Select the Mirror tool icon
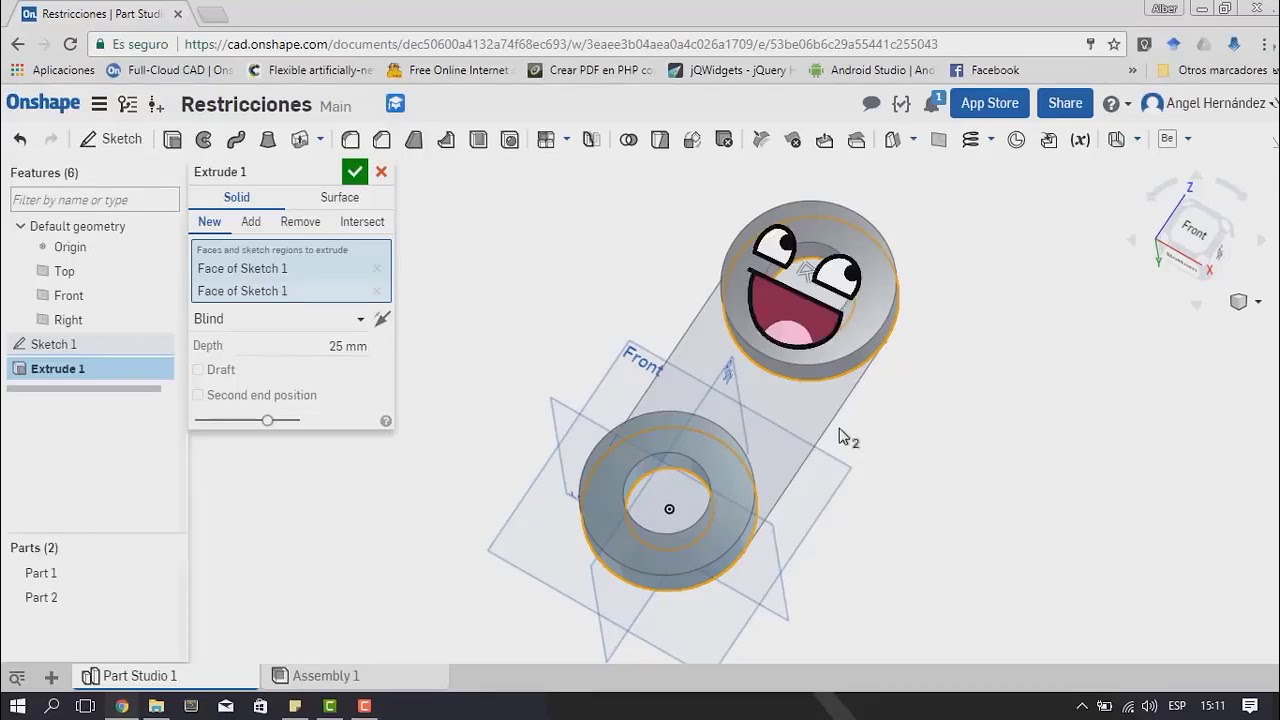 coord(592,139)
